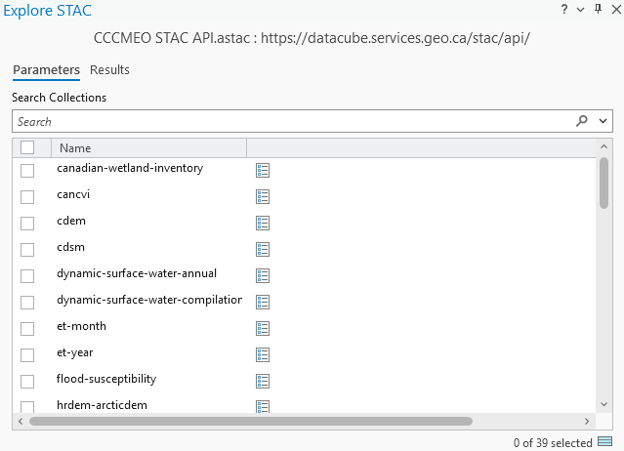
Task: Open details icon for et-year collection
Action: [263, 355]
